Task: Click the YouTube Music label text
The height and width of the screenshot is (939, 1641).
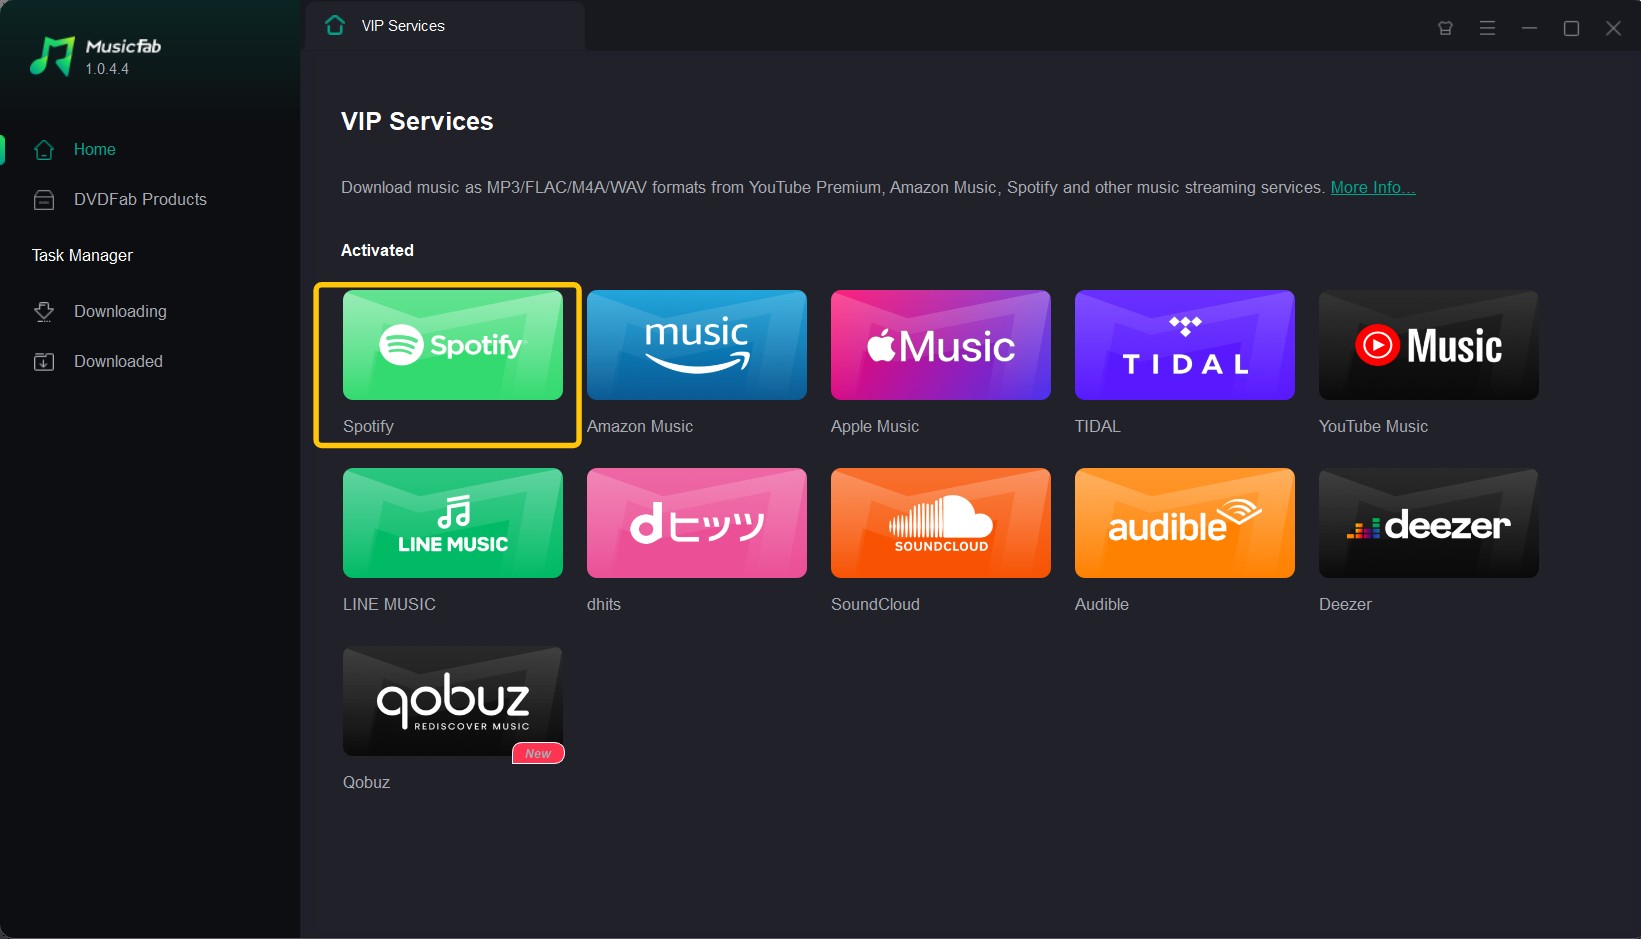Action: [x=1373, y=426]
